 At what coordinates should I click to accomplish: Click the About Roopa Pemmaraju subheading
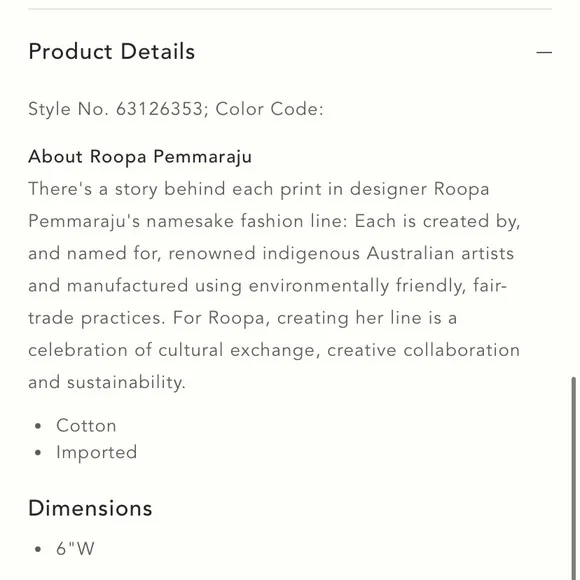click(x=140, y=156)
